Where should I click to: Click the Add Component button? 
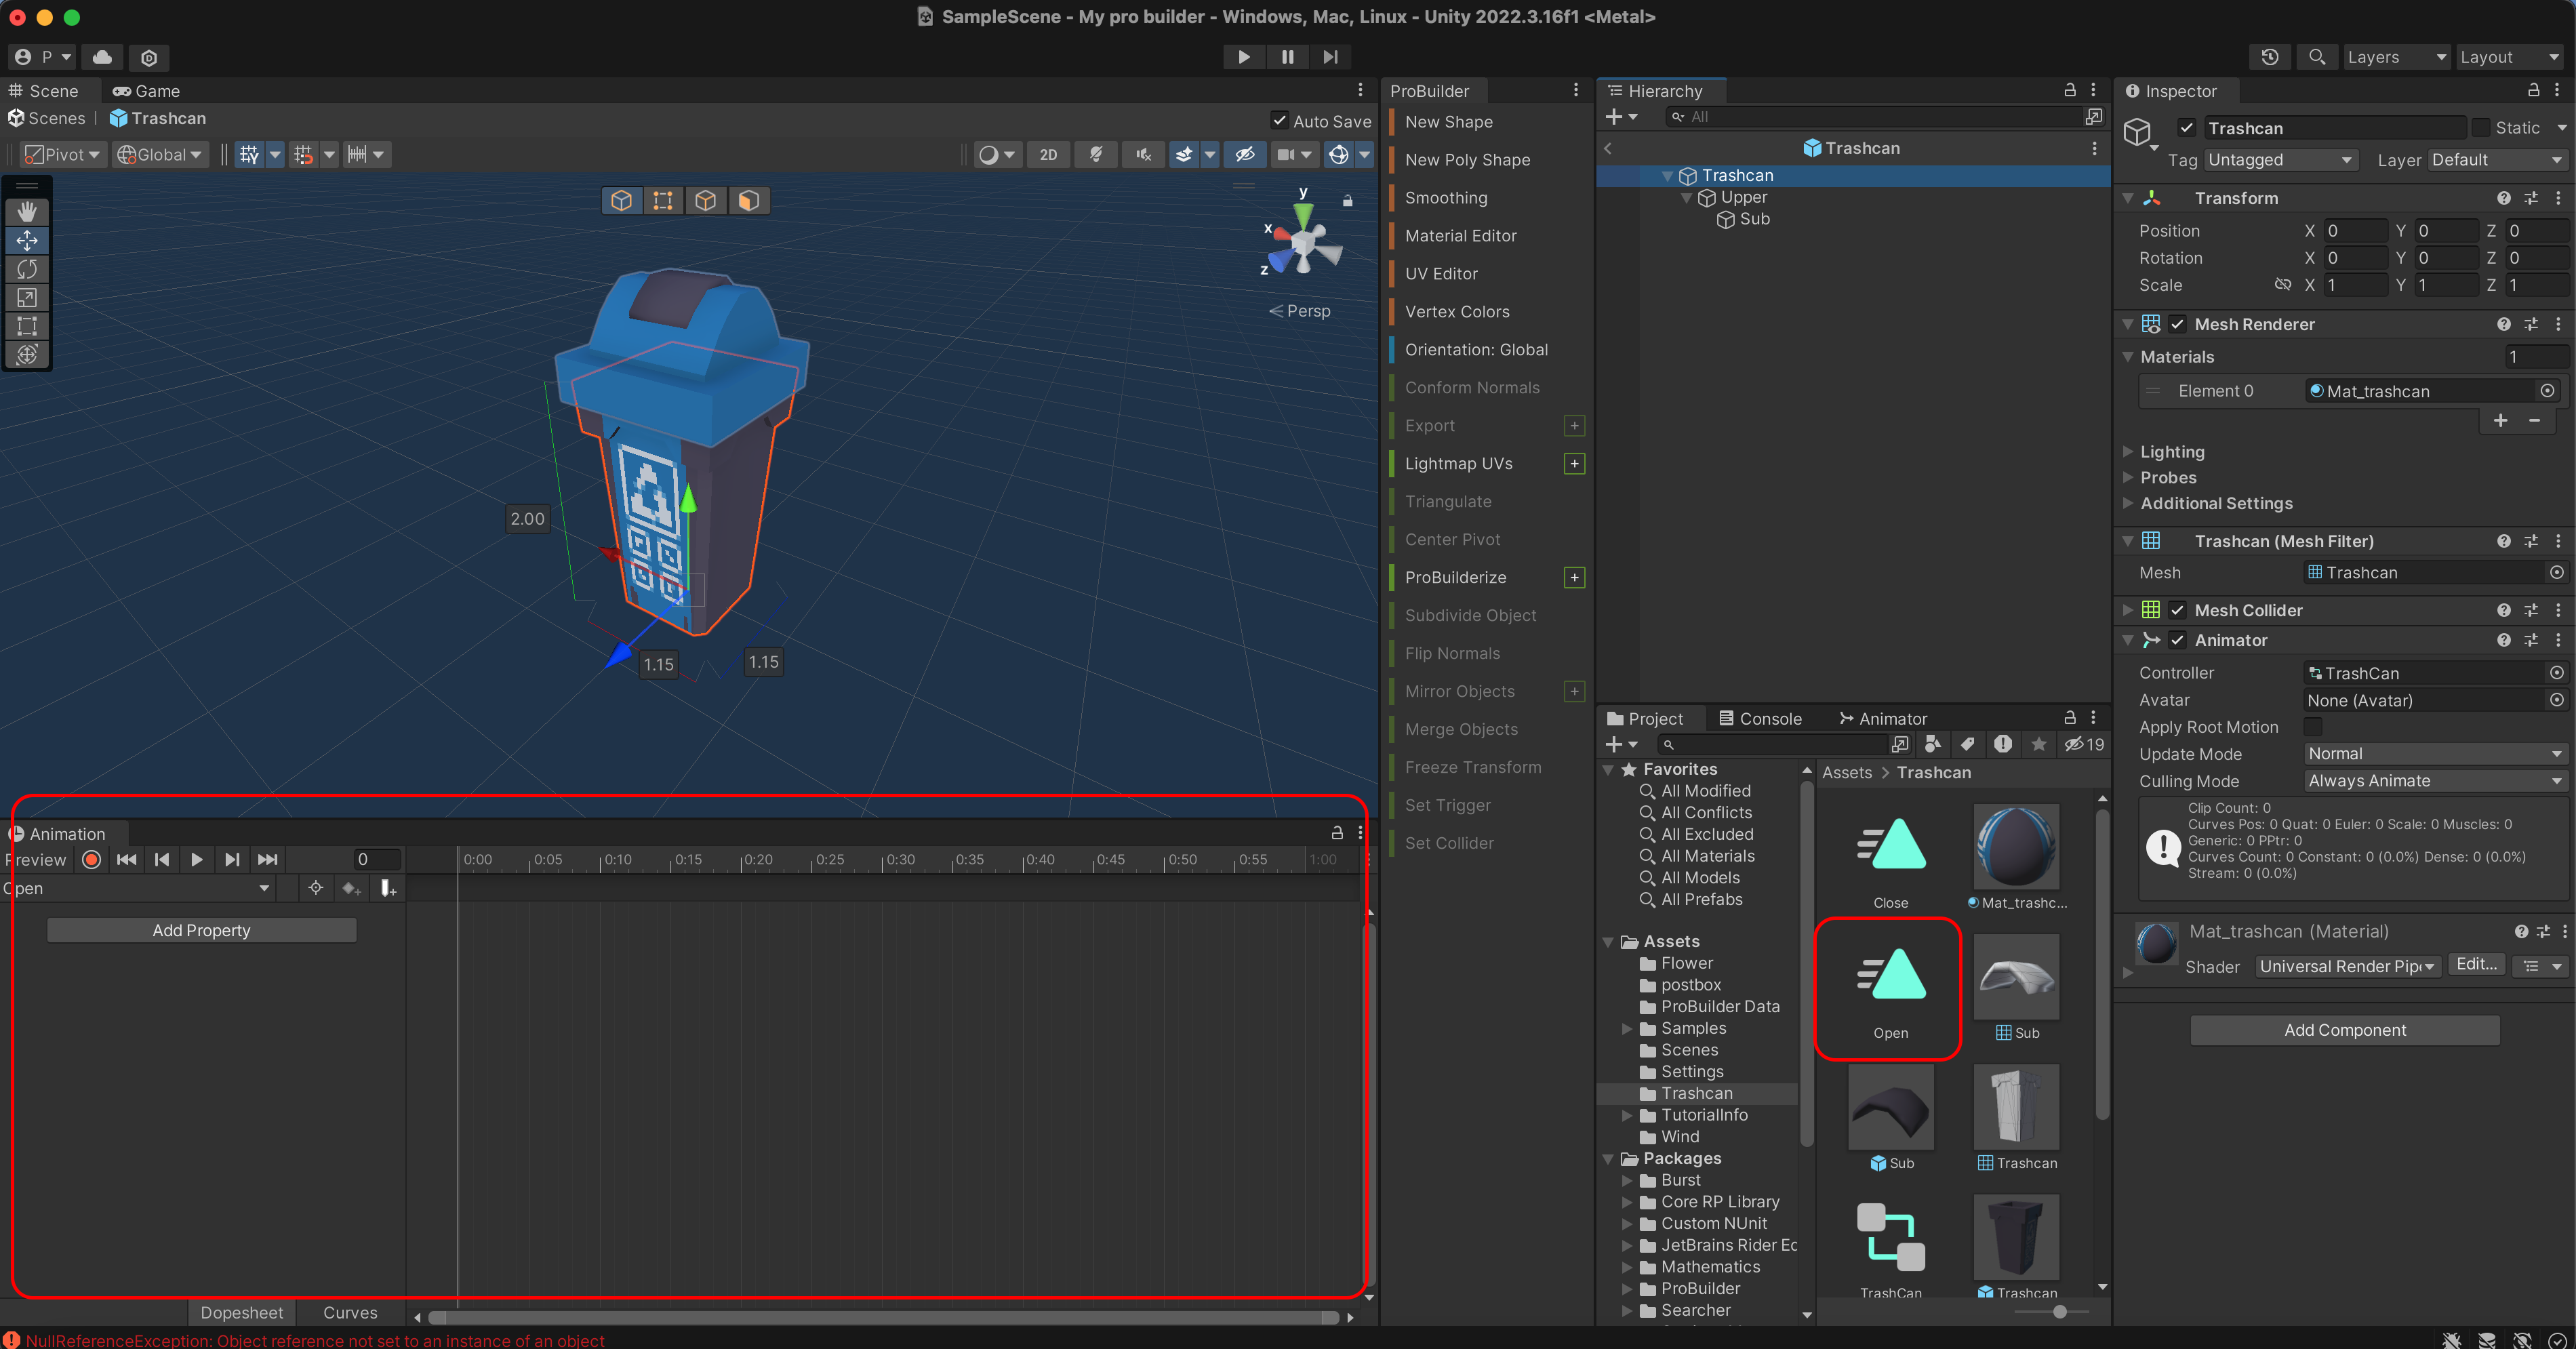(2344, 1030)
